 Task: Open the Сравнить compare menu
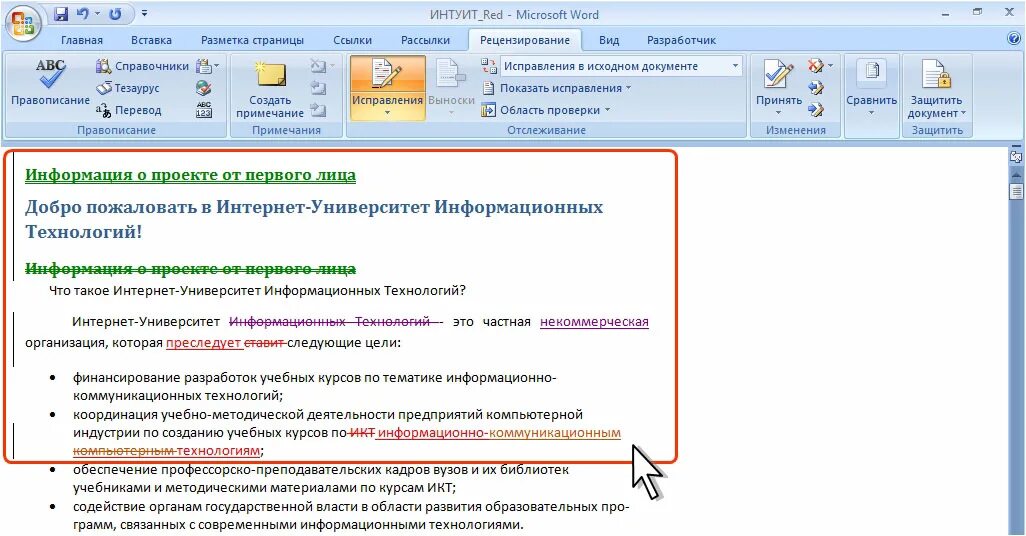point(871,88)
